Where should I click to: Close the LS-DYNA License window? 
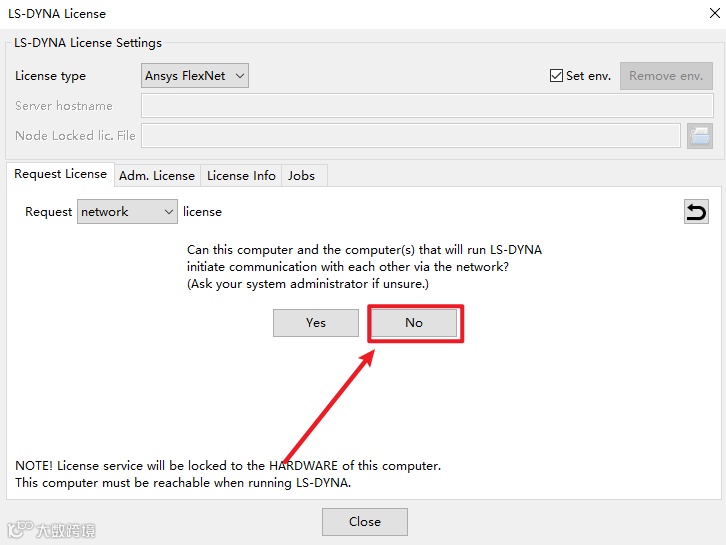tap(715, 13)
